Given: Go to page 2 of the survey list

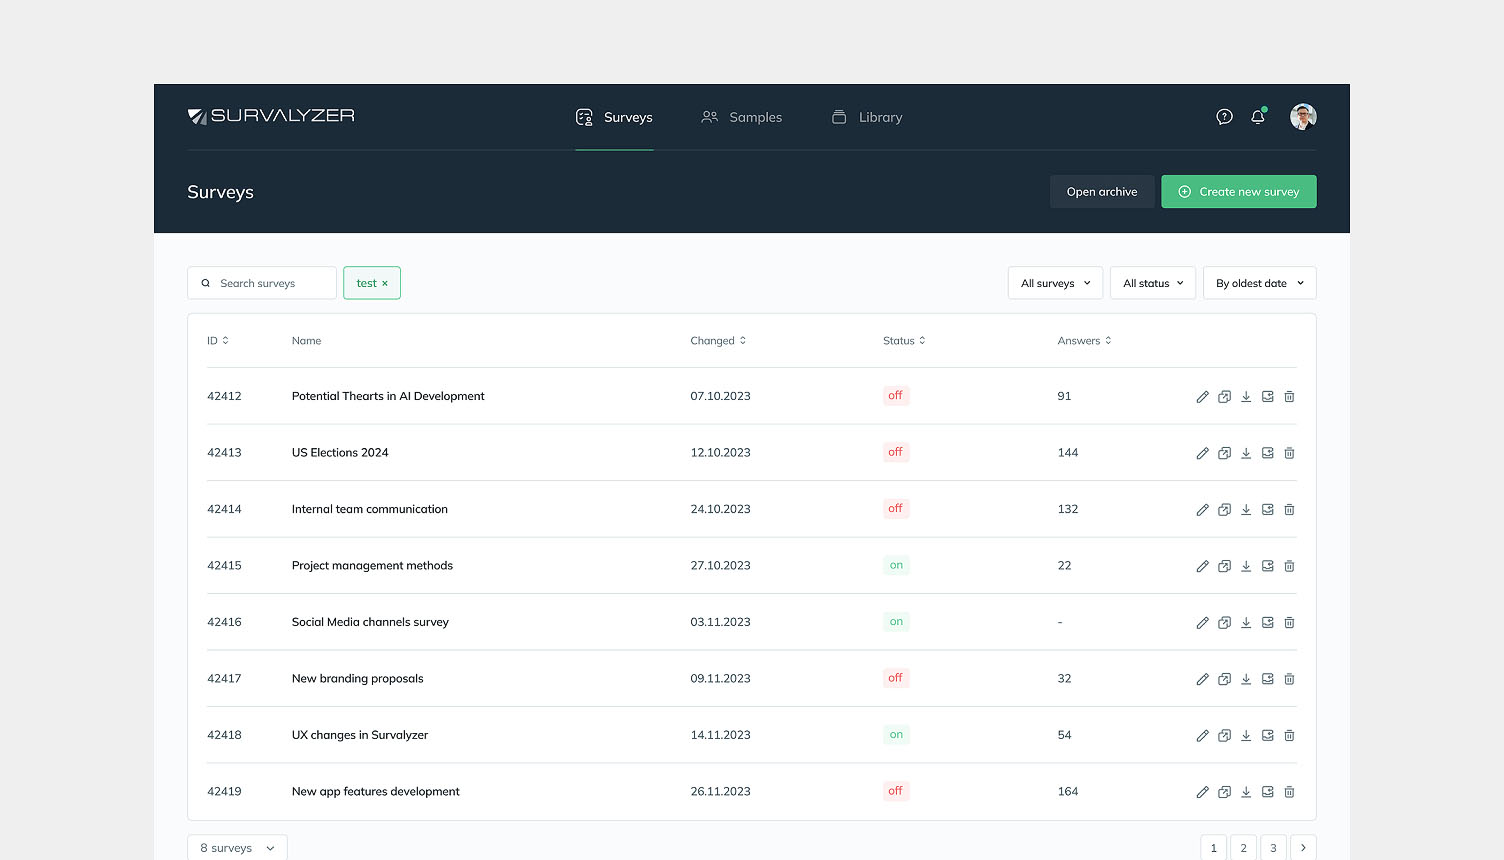Looking at the screenshot, I should coord(1243,847).
